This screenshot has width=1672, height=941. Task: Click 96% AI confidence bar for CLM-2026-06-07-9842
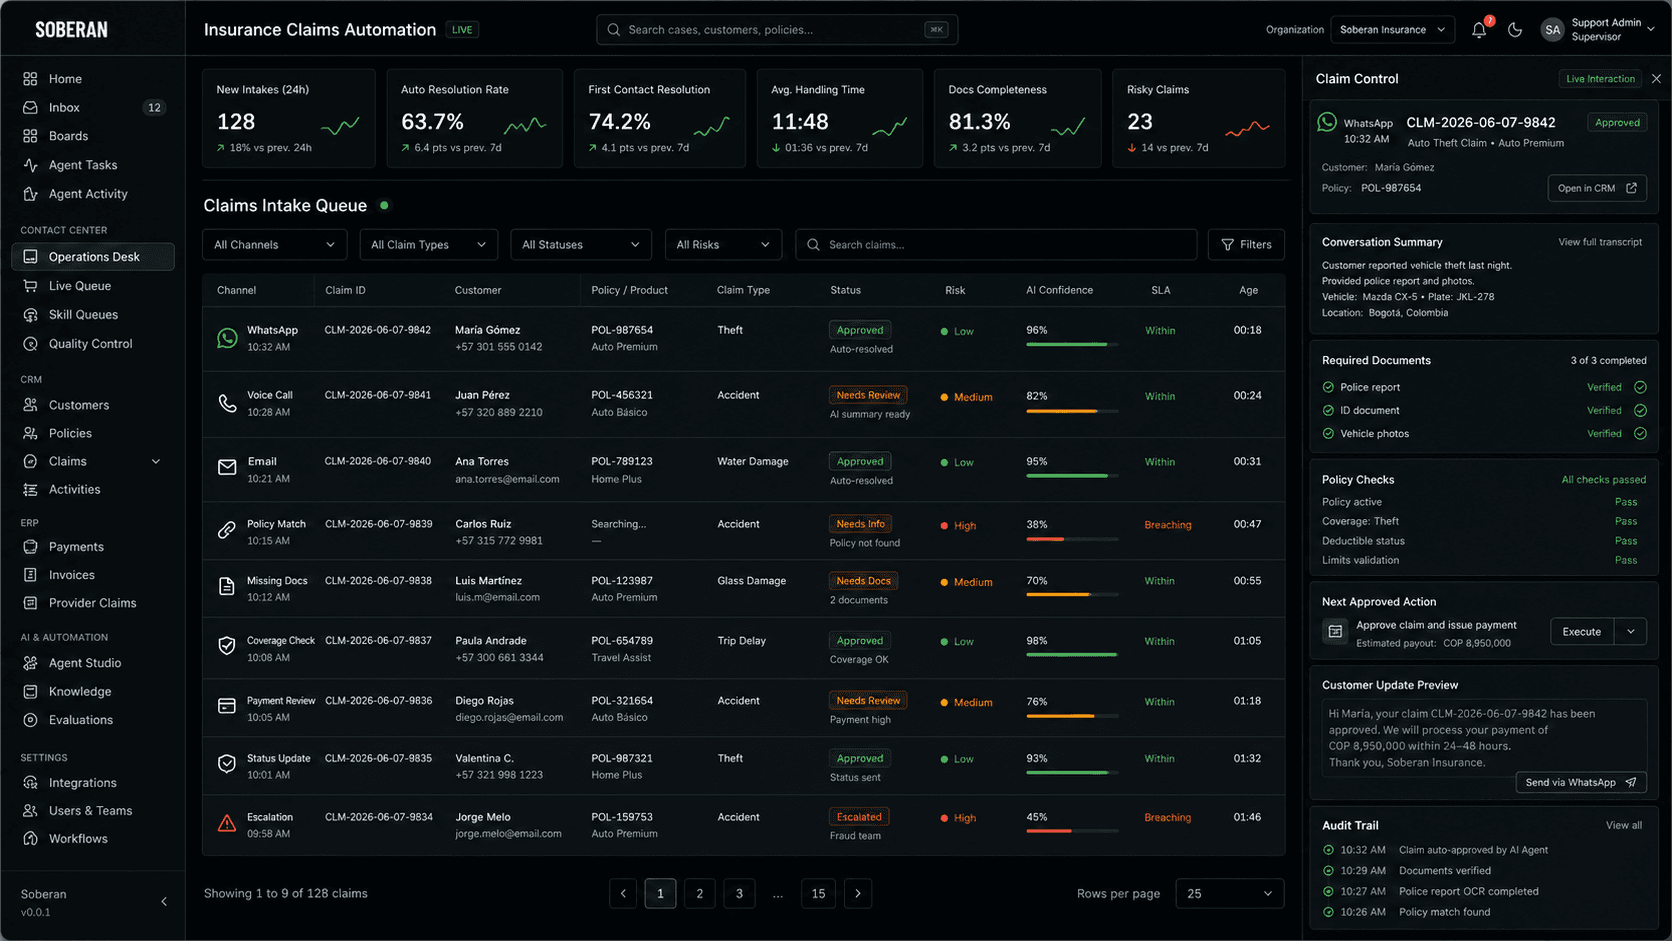[x=1071, y=345]
